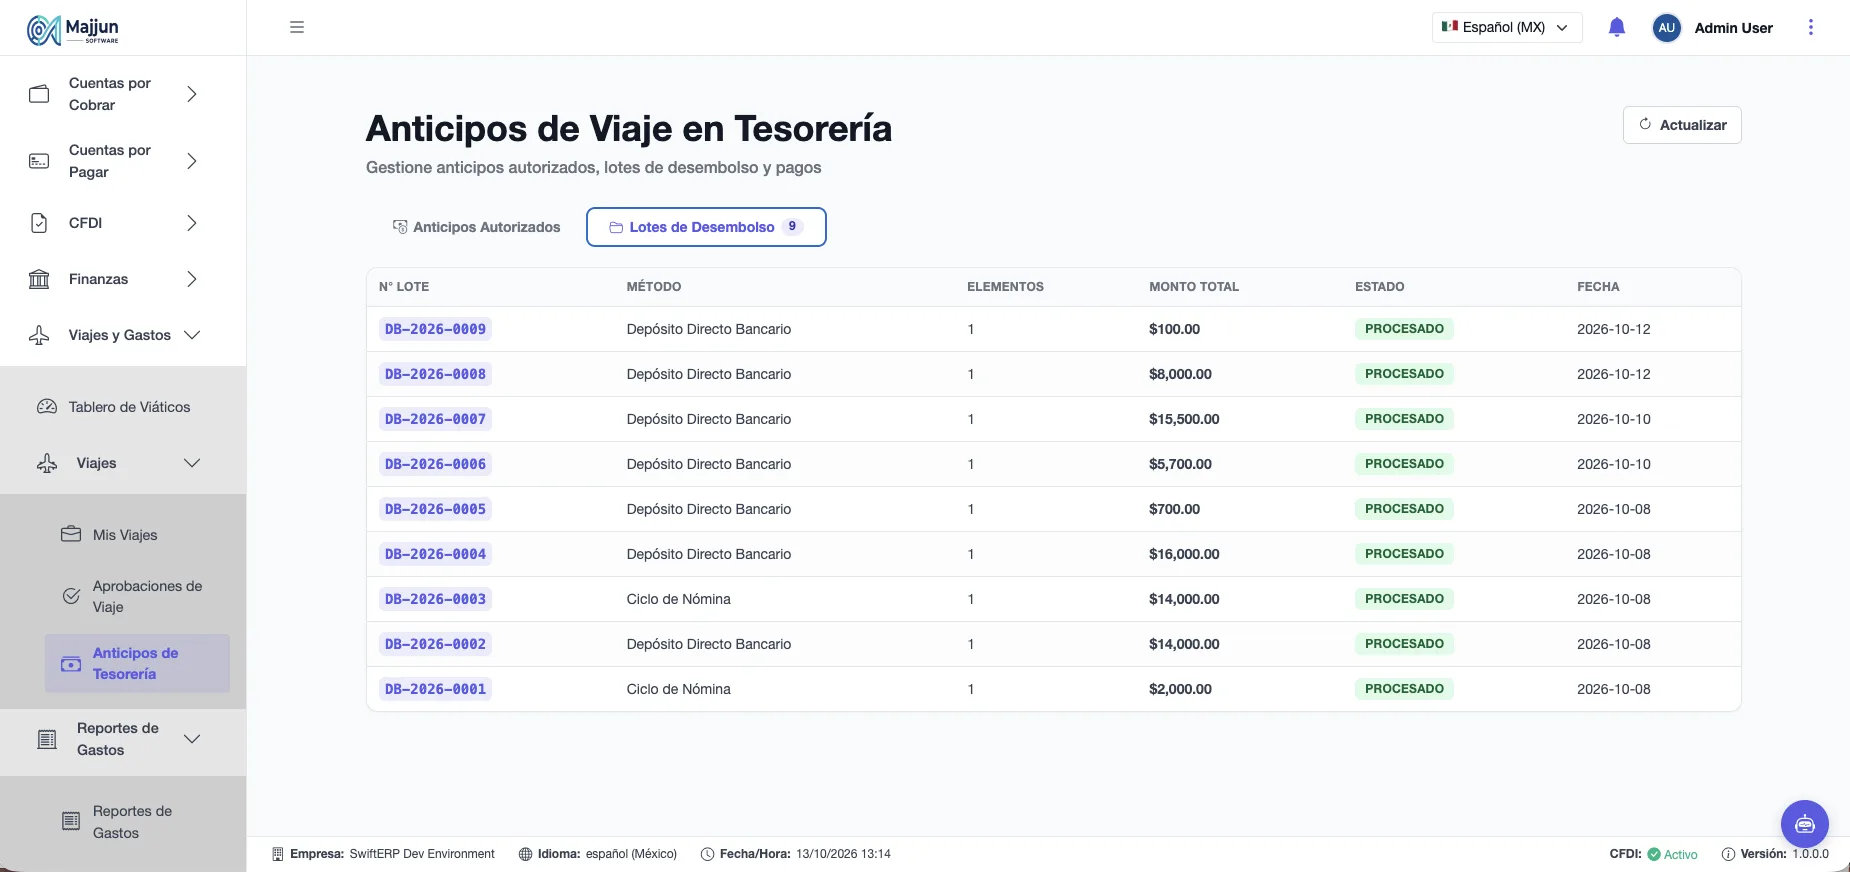Click the MONTO TOTAL column header
This screenshot has width=1850, height=872.
click(1194, 287)
